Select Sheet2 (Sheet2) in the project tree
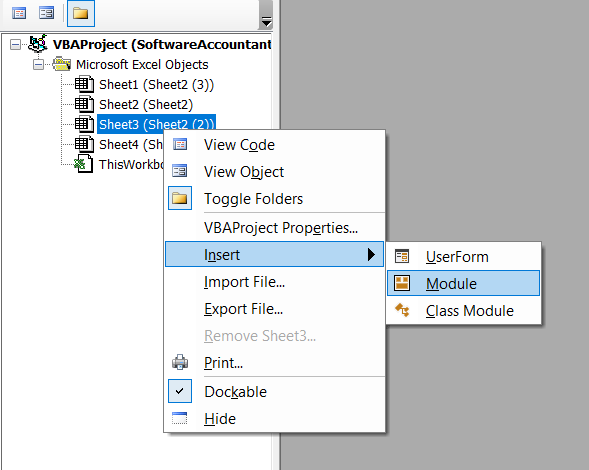 pos(146,104)
